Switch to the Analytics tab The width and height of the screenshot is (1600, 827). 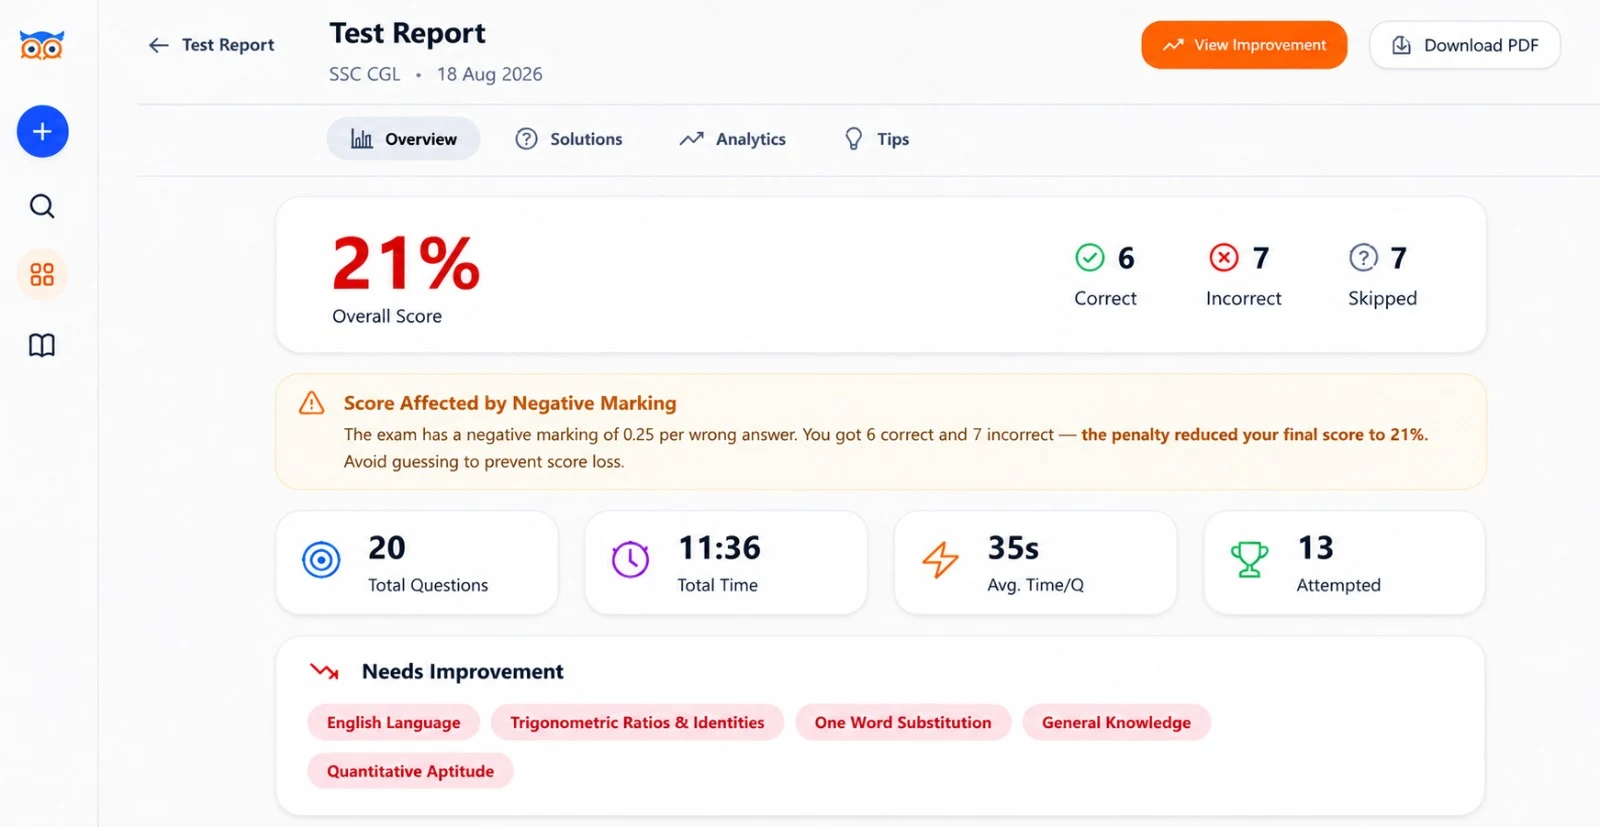click(733, 139)
